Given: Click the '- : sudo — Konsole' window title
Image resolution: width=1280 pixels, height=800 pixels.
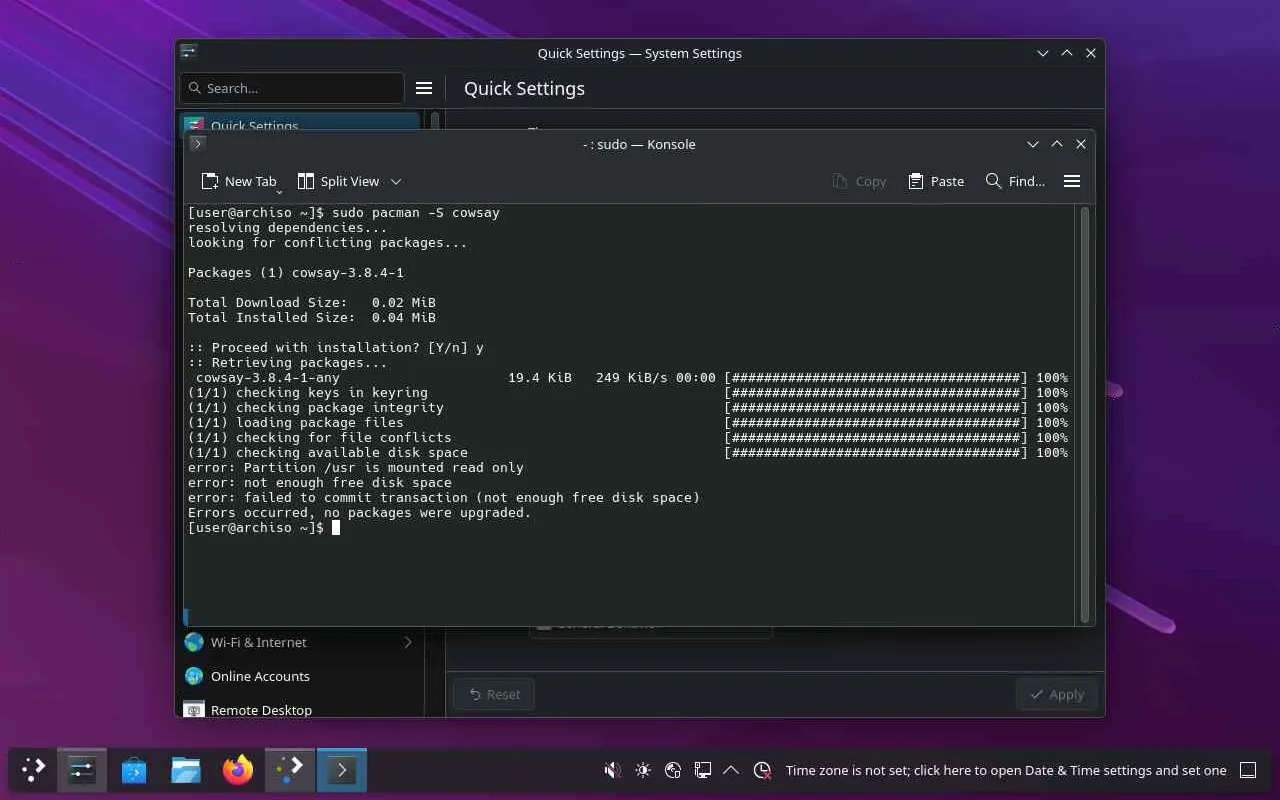Looking at the screenshot, I should click(x=639, y=144).
